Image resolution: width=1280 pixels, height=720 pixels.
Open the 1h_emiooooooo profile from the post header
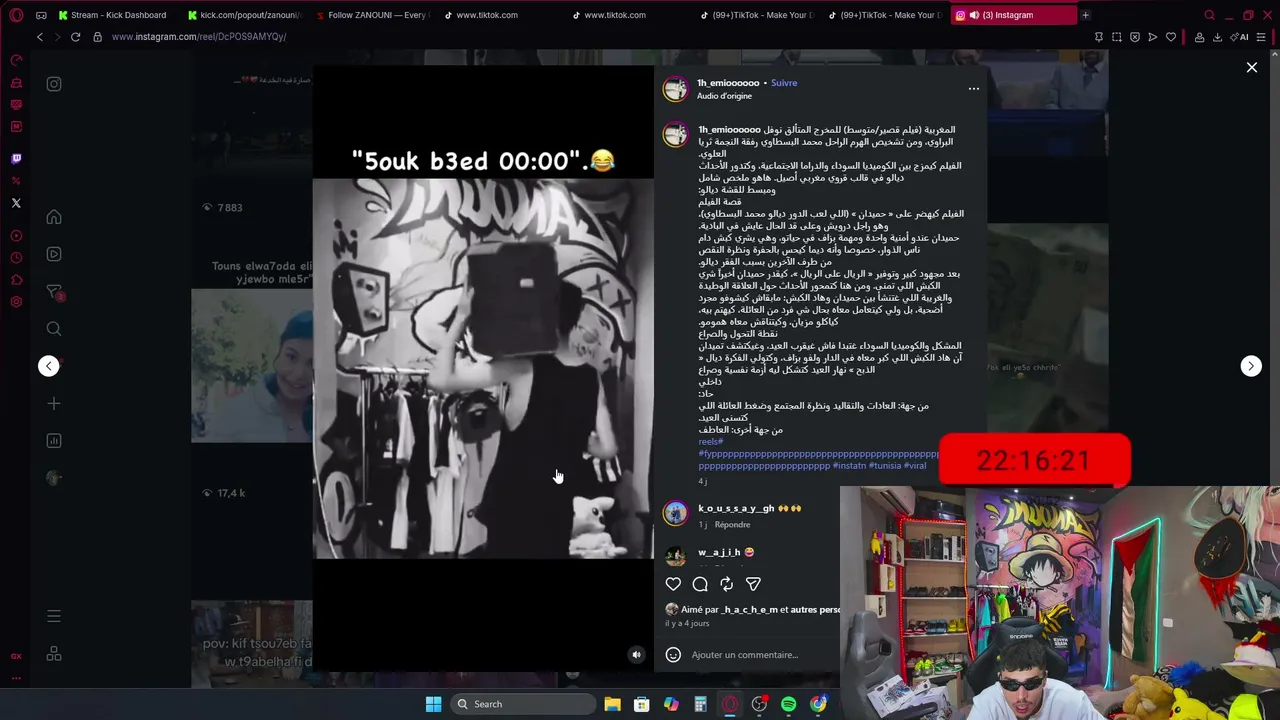point(728,83)
